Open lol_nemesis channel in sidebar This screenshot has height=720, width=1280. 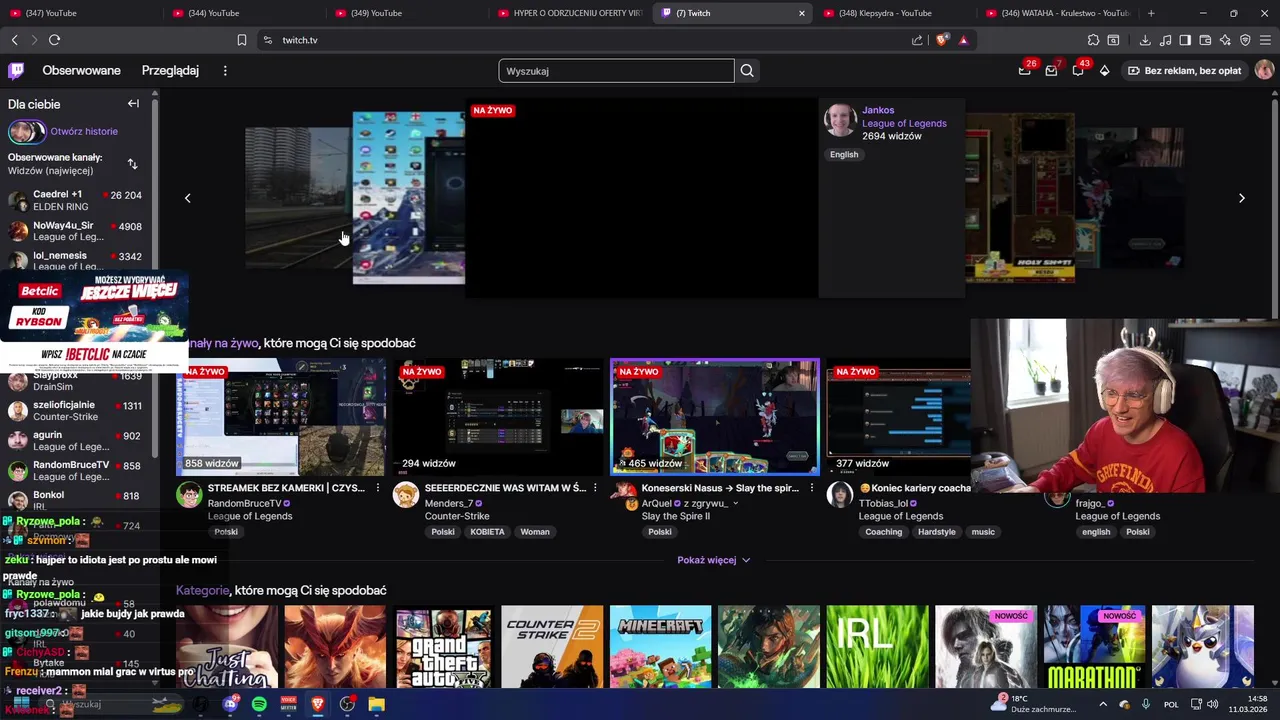tap(75, 260)
